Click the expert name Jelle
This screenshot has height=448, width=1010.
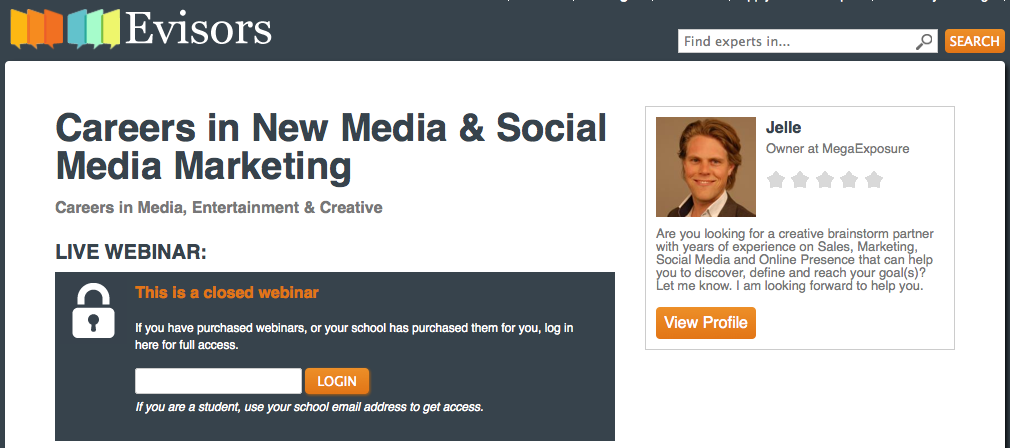point(783,127)
